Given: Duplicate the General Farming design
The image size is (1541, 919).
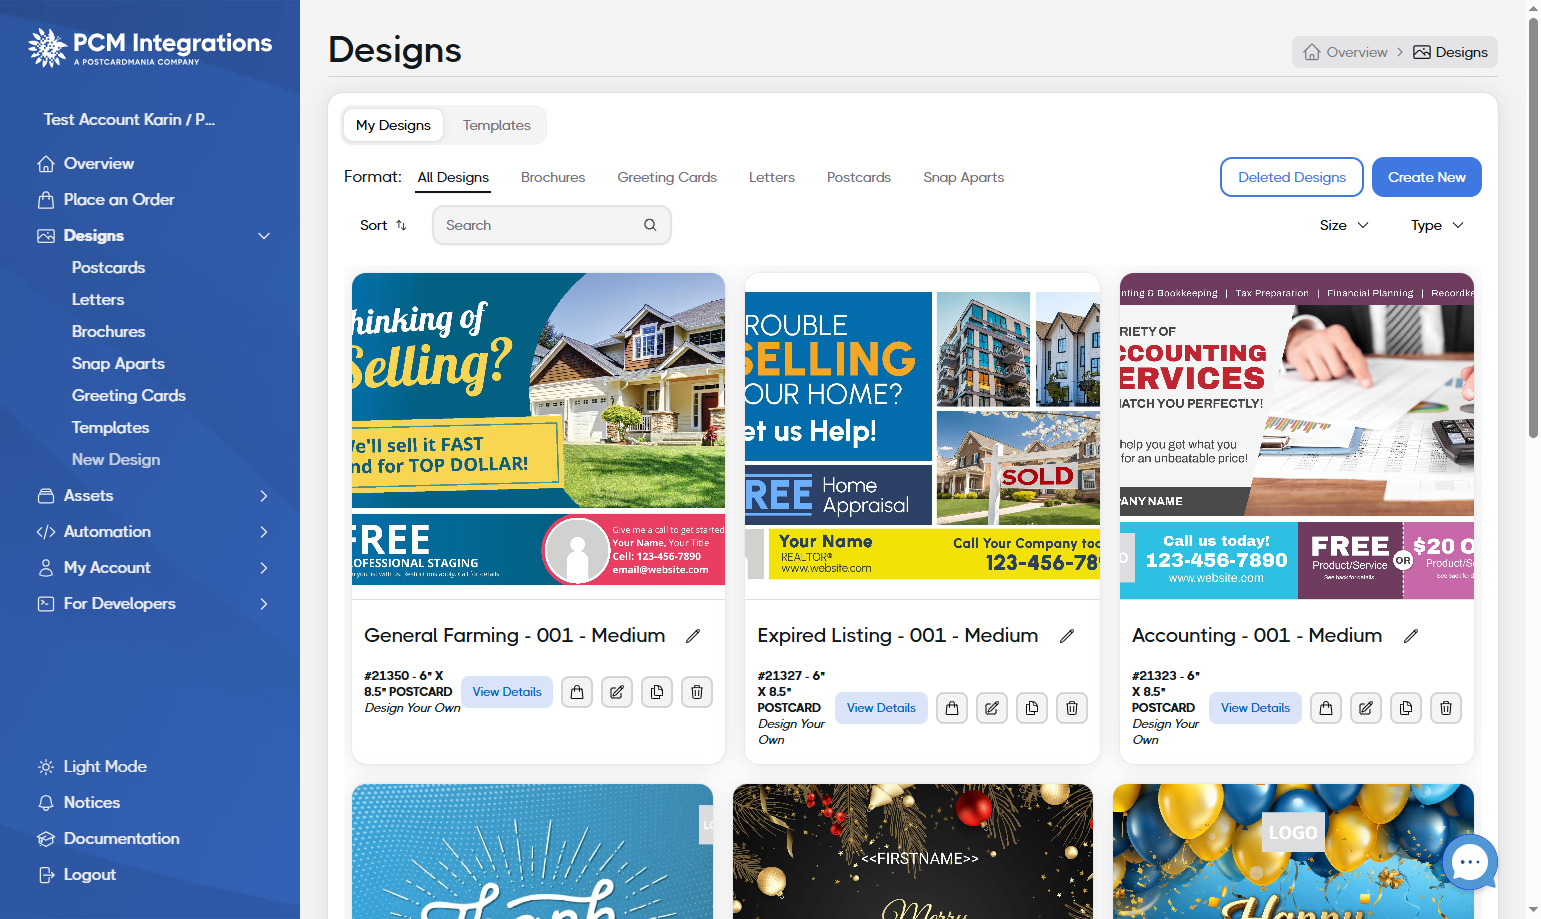Looking at the screenshot, I should click(657, 692).
